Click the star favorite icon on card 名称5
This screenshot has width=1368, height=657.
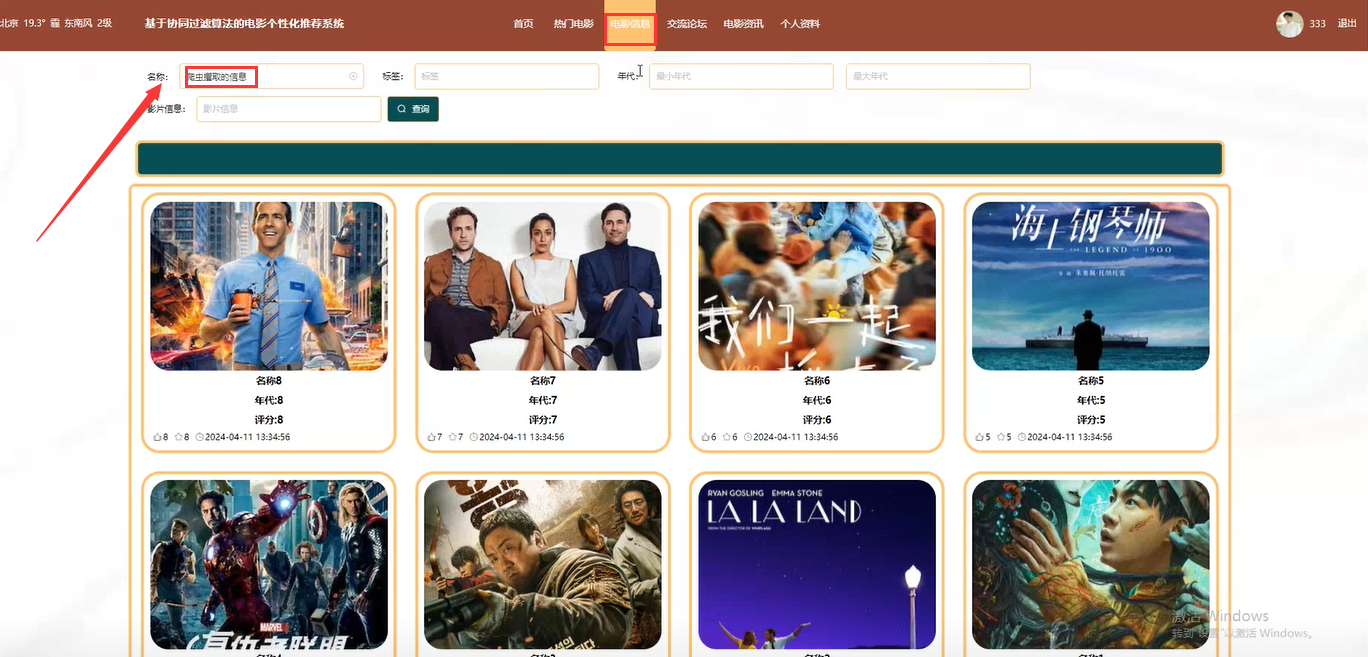click(1000, 437)
